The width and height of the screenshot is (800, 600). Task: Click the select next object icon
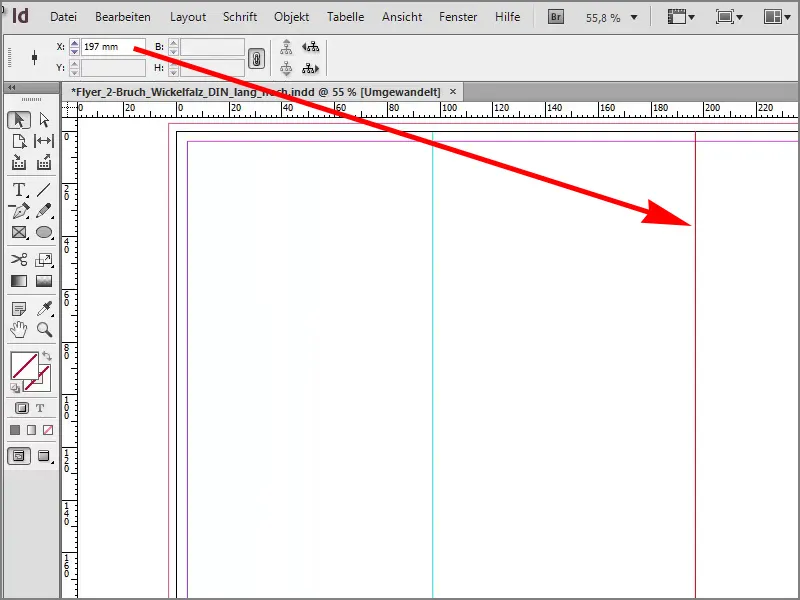310,68
